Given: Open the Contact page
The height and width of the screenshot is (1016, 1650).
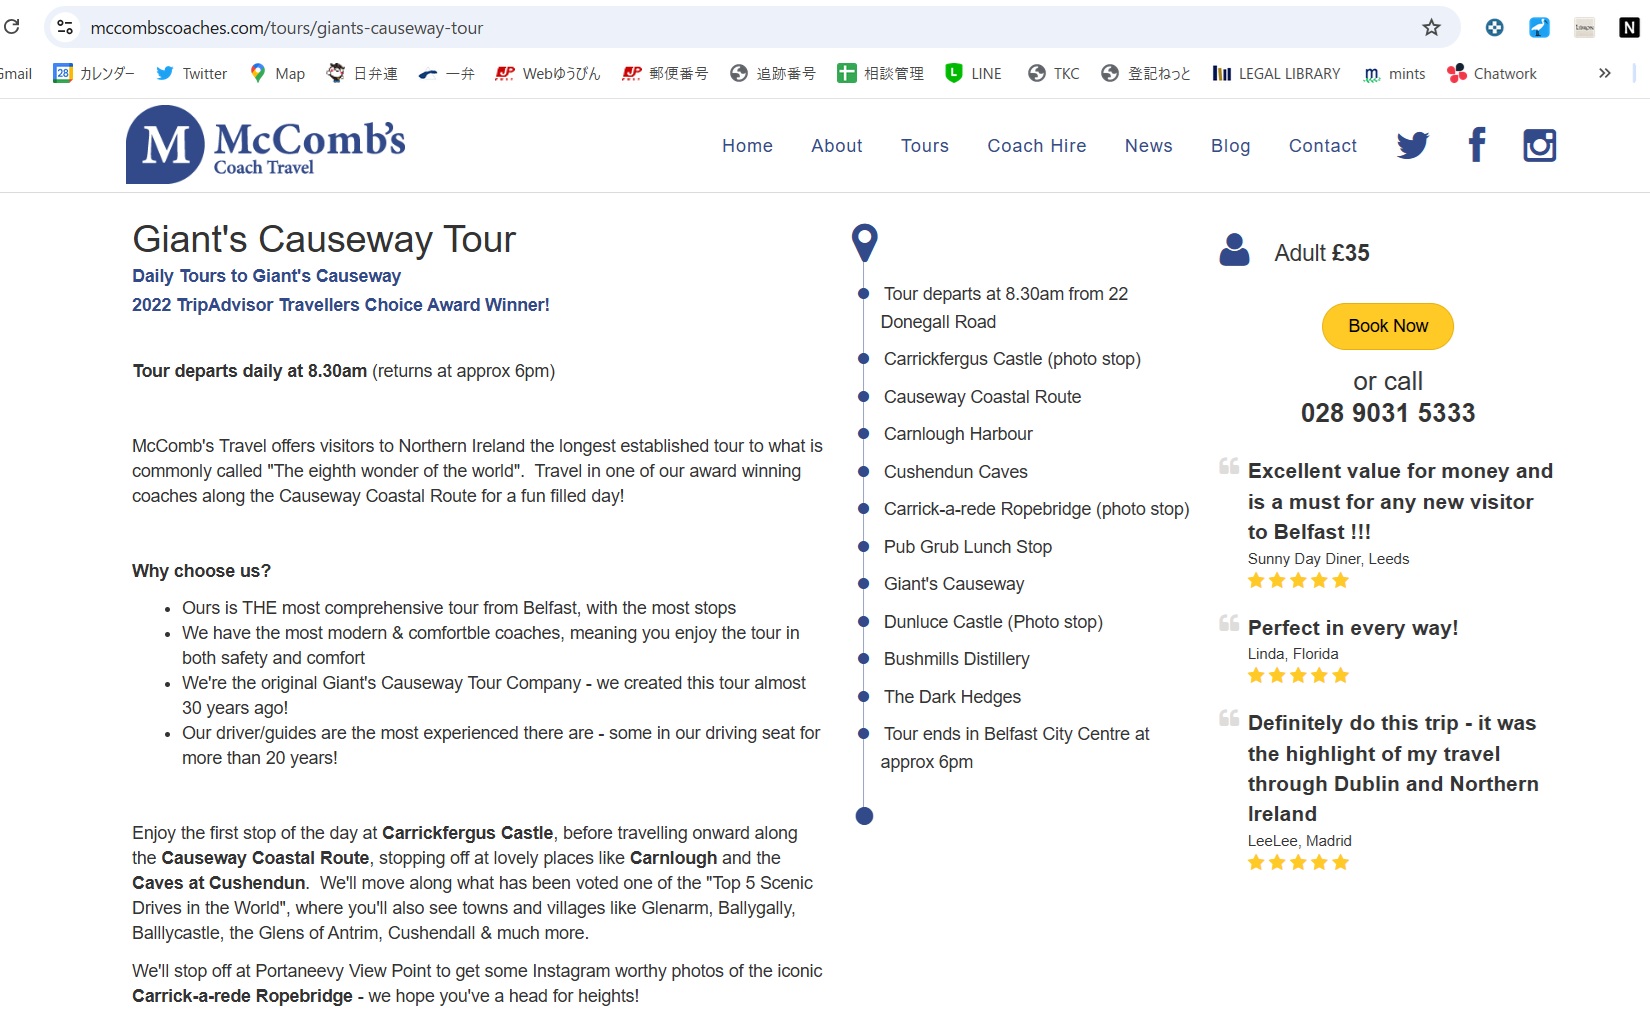Looking at the screenshot, I should (x=1322, y=146).
